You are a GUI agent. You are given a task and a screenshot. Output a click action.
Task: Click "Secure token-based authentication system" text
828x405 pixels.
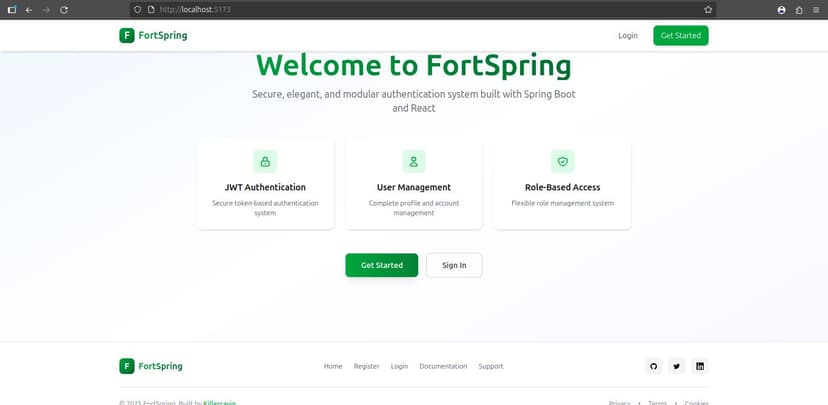[265, 208]
